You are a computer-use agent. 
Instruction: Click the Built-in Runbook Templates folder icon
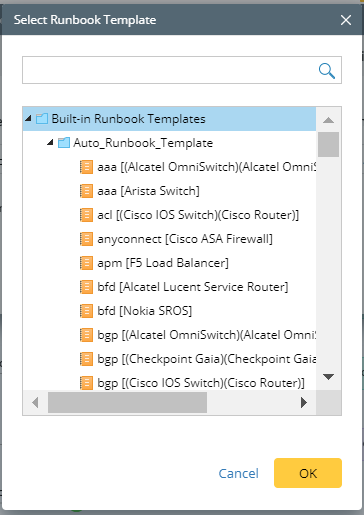42,119
